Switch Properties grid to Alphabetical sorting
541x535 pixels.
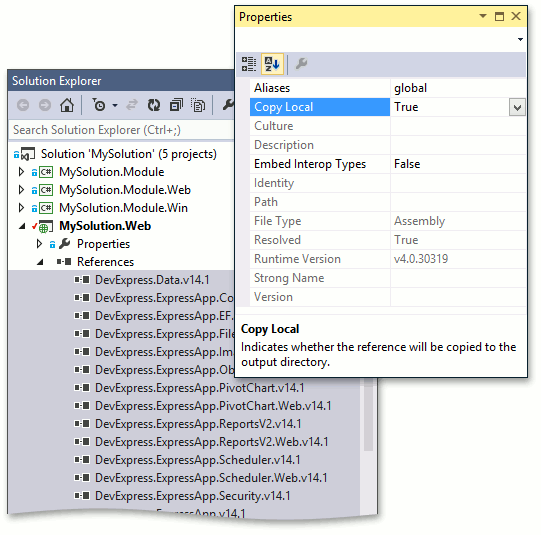(272, 64)
